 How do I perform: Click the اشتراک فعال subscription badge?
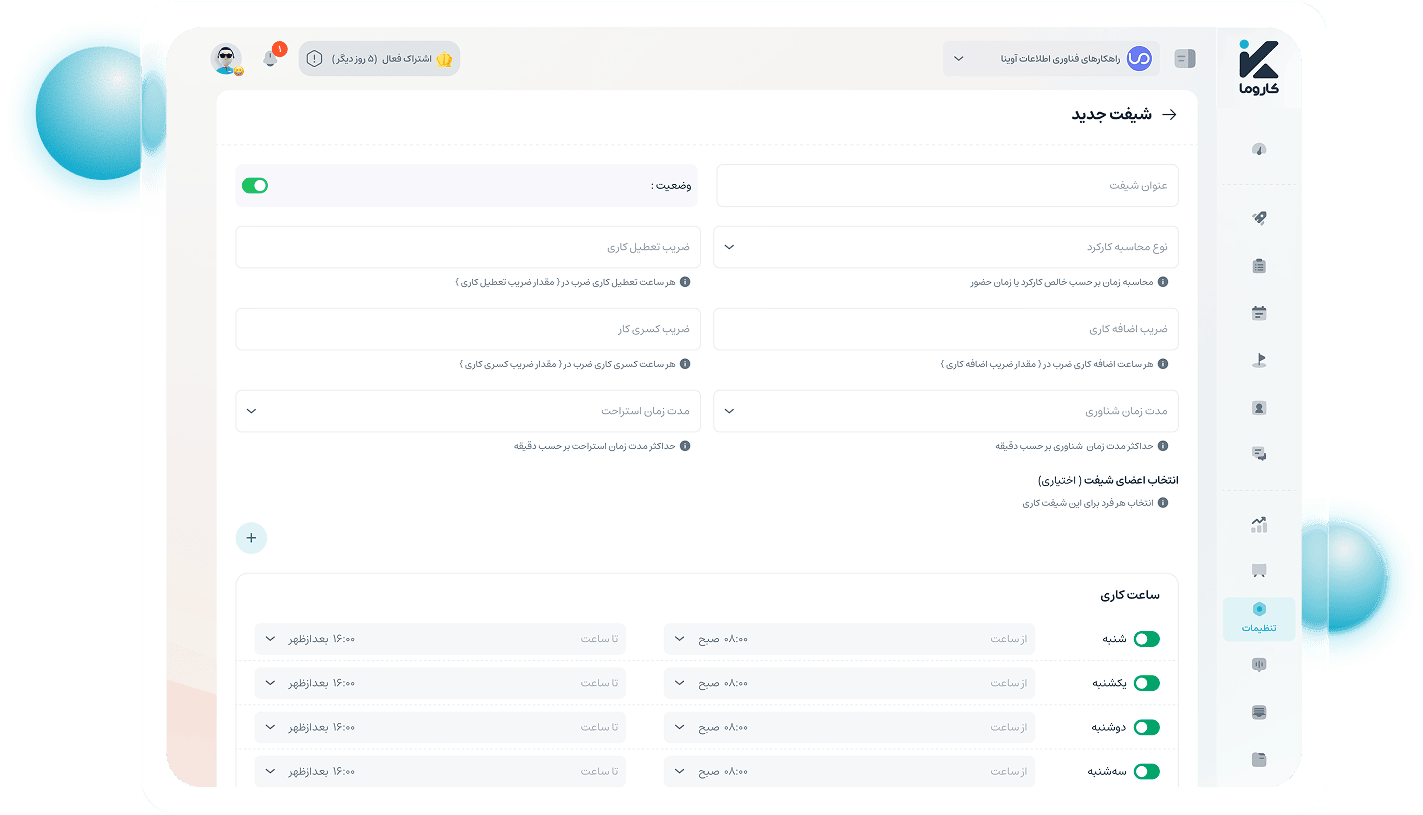click(x=379, y=59)
